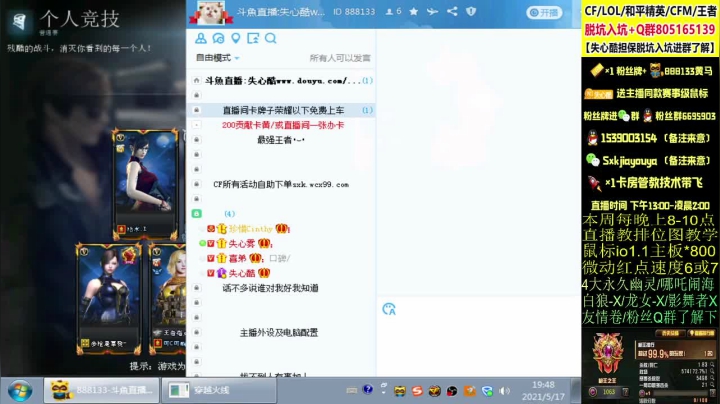
Task: Click the 个人竞技 mode logo icon
Action: click(19, 22)
